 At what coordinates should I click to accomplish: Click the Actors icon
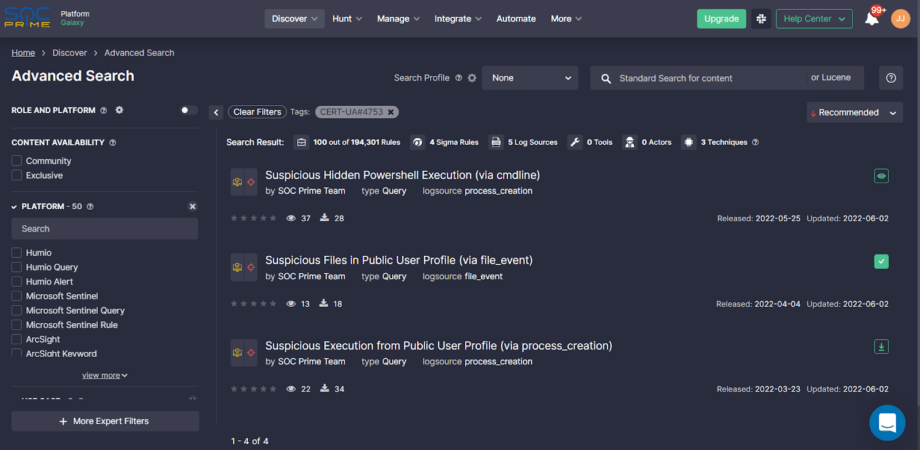pyautogui.click(x=630, y=142)
